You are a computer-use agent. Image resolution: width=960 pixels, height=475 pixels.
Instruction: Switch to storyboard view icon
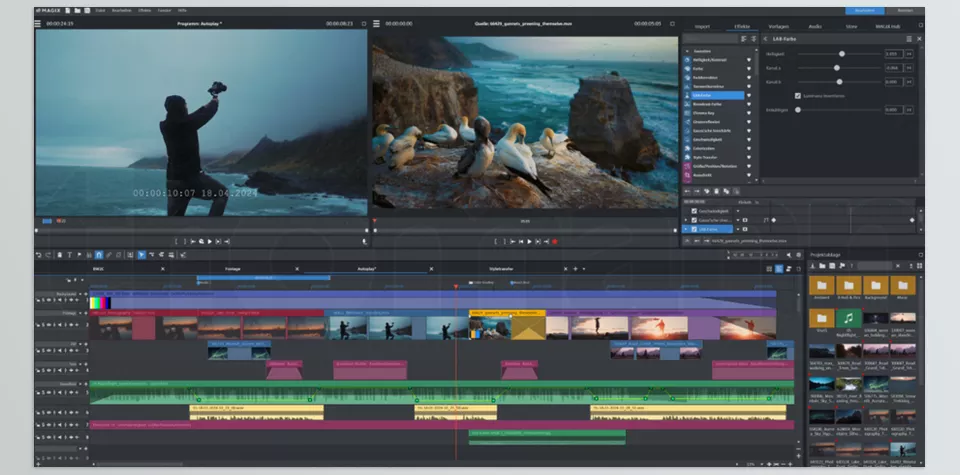770,269
